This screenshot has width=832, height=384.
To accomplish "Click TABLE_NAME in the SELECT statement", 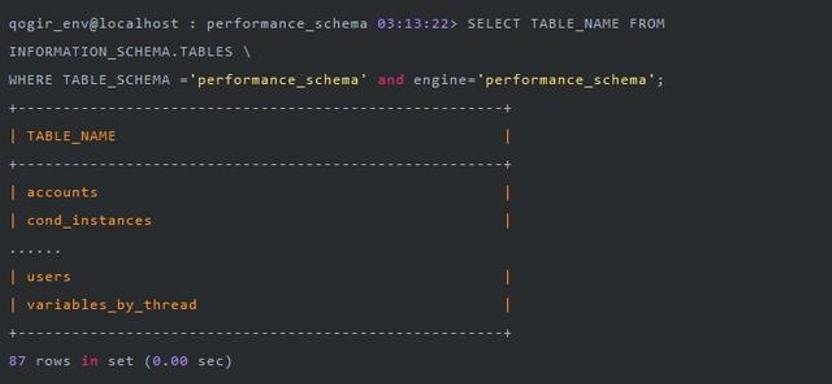I will (575, 24).
